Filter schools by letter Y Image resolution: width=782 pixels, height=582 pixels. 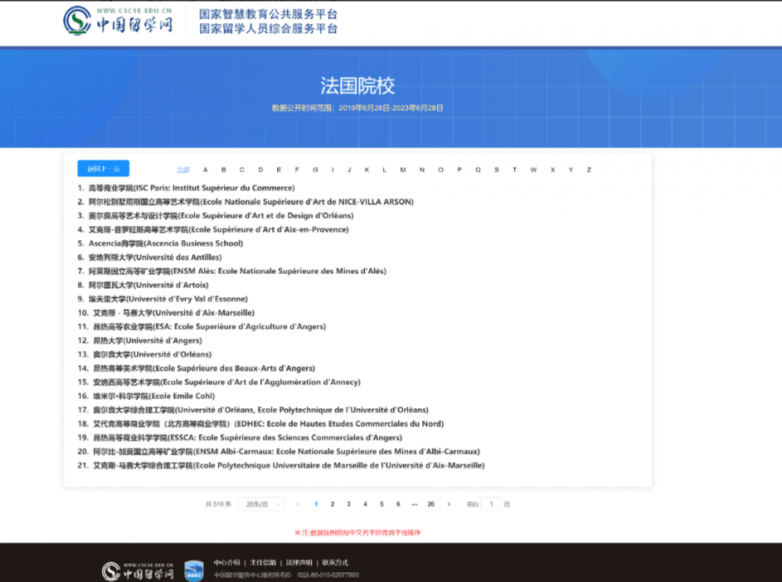click(571, 170)
